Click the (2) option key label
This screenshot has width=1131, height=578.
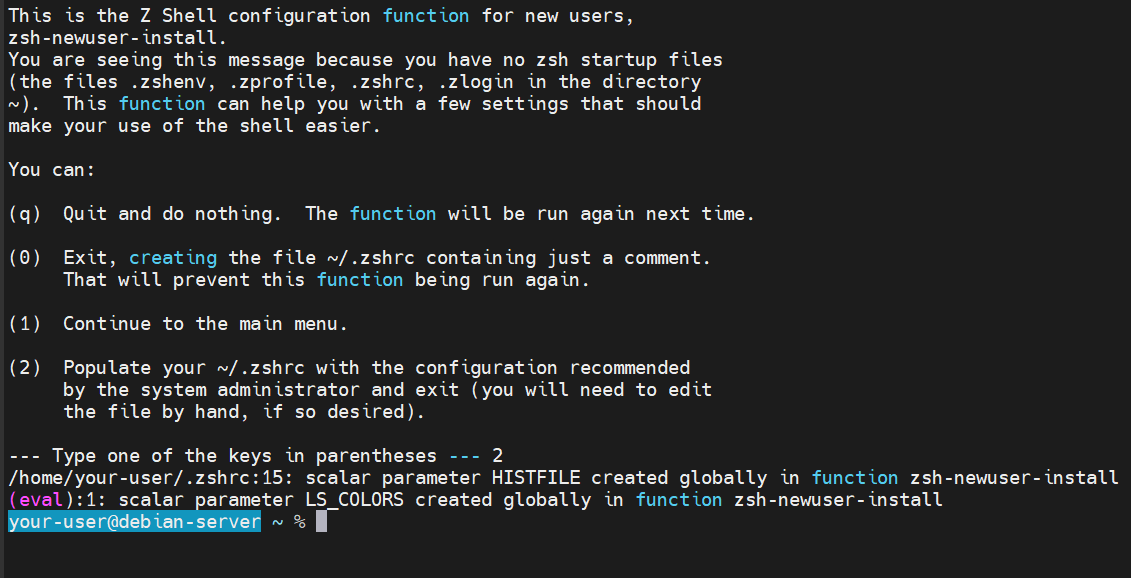pos(24,368)
